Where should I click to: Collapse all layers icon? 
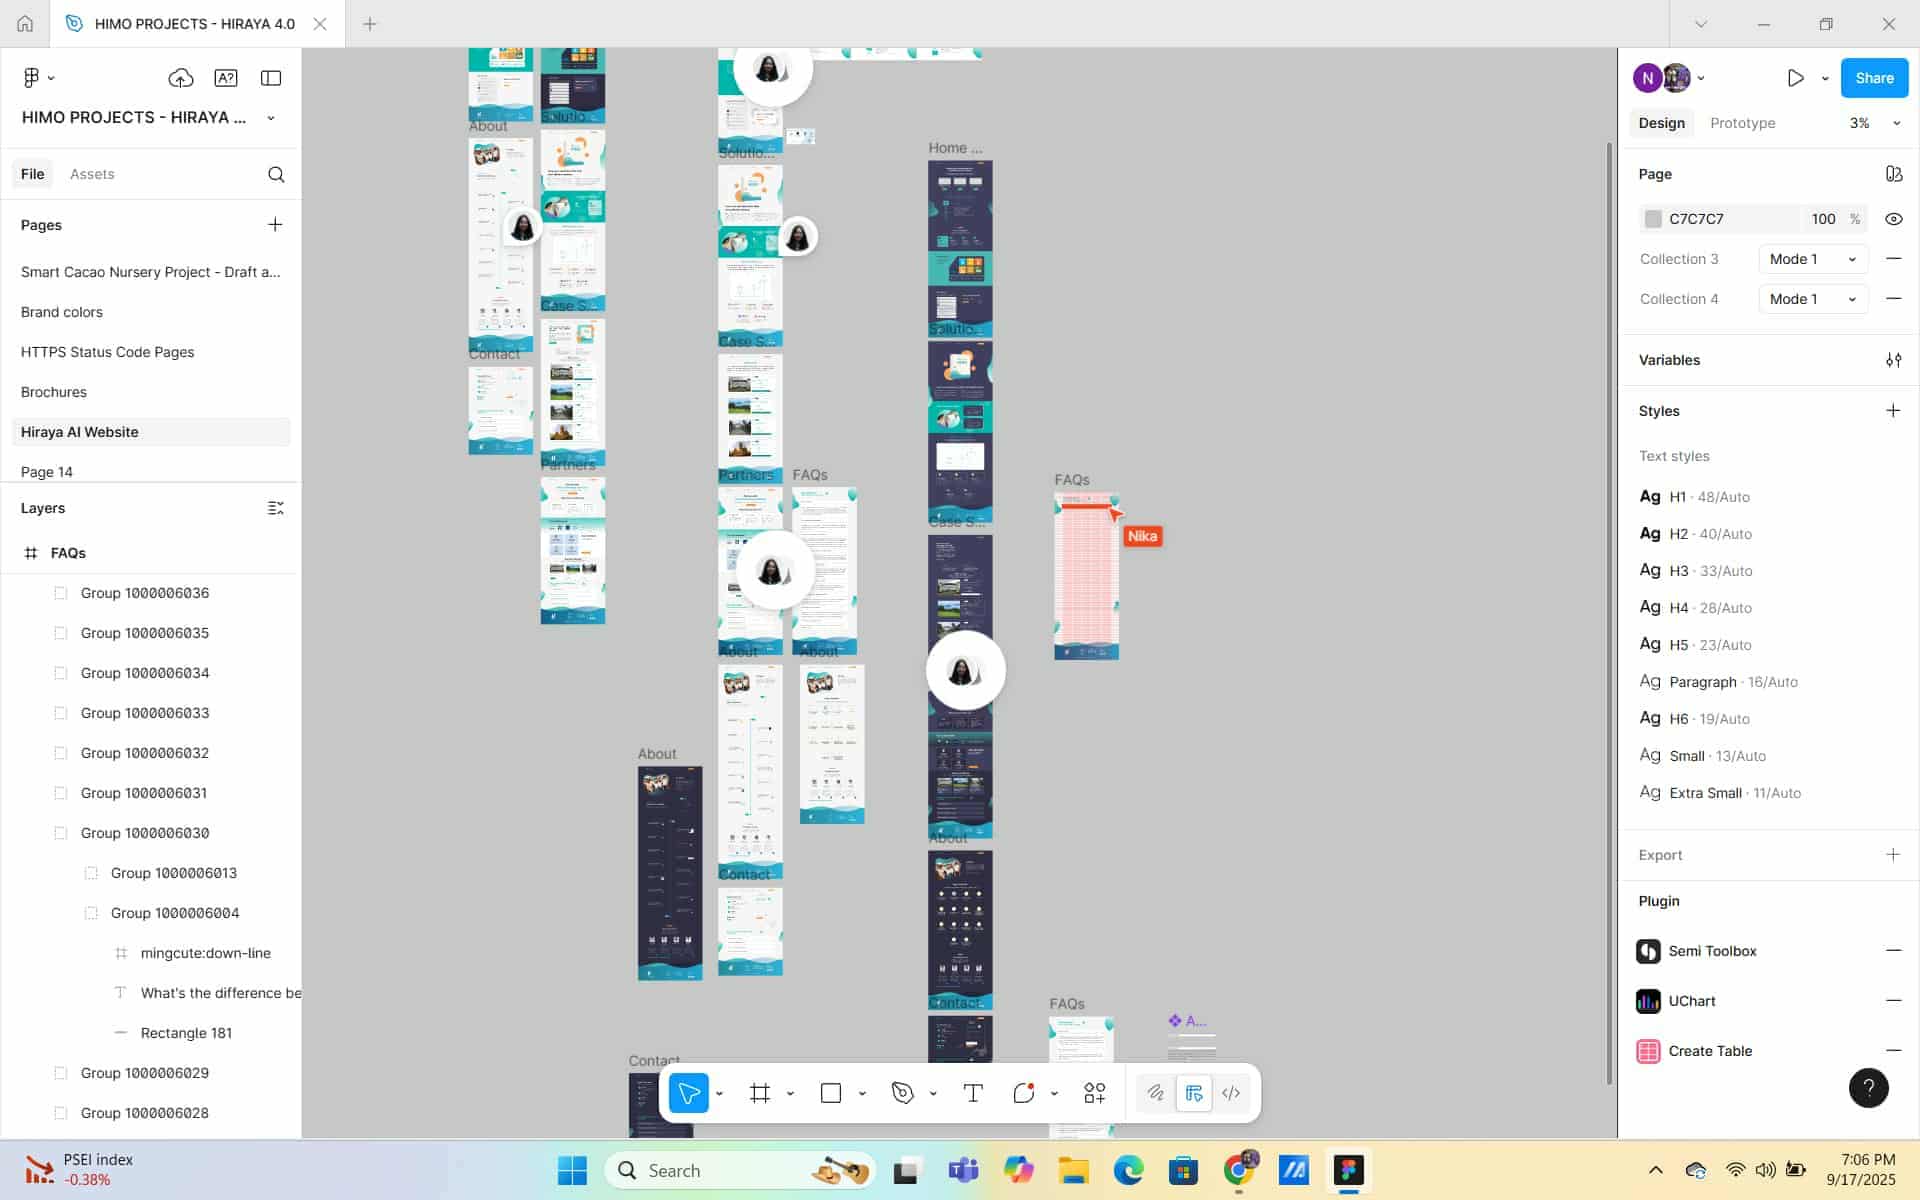276,508
